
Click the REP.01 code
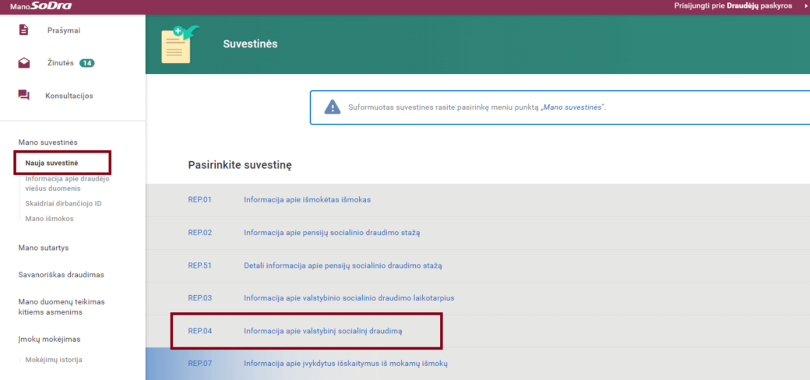200,199
